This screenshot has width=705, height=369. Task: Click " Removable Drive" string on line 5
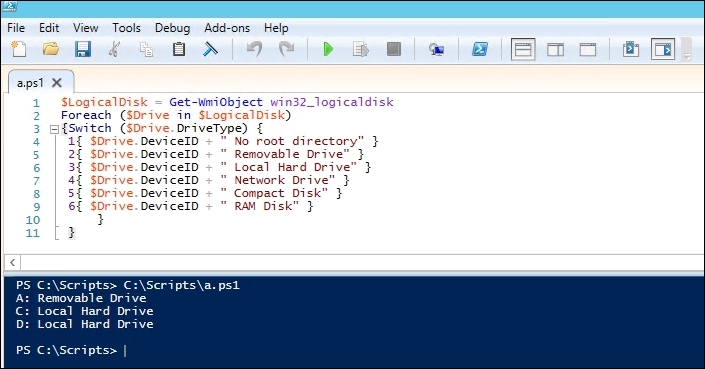285,154
